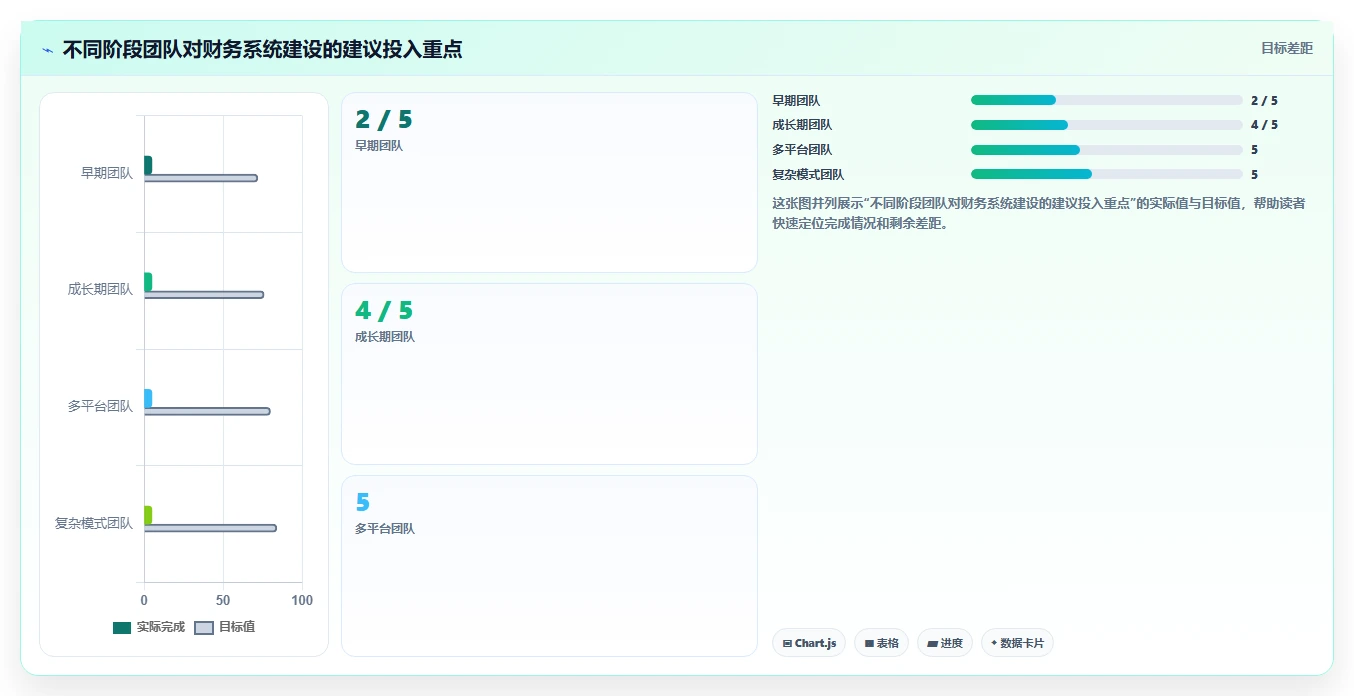Click the 2 / 5 value in progress list
This screenshot has width=1354, height=696.
point(1264,101)
